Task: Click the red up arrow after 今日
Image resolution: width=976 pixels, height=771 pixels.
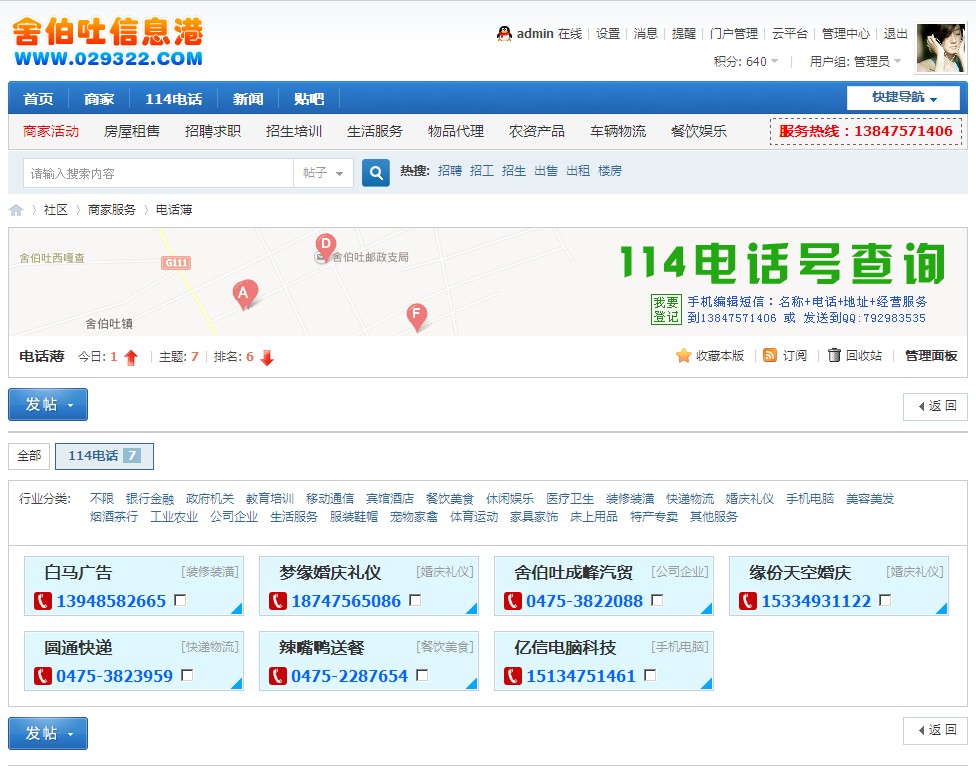Action: pos(131,357)
